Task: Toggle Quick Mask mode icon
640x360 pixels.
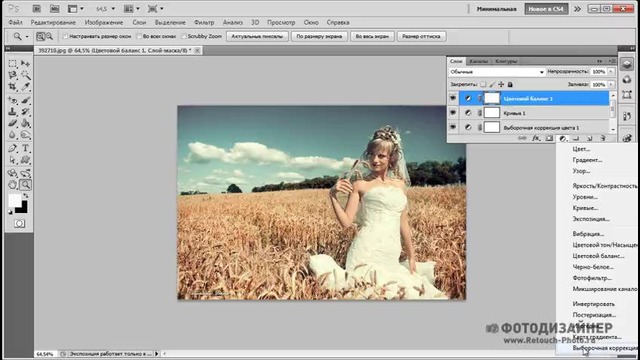Action: pyautogui.click(x=19, y=224)
